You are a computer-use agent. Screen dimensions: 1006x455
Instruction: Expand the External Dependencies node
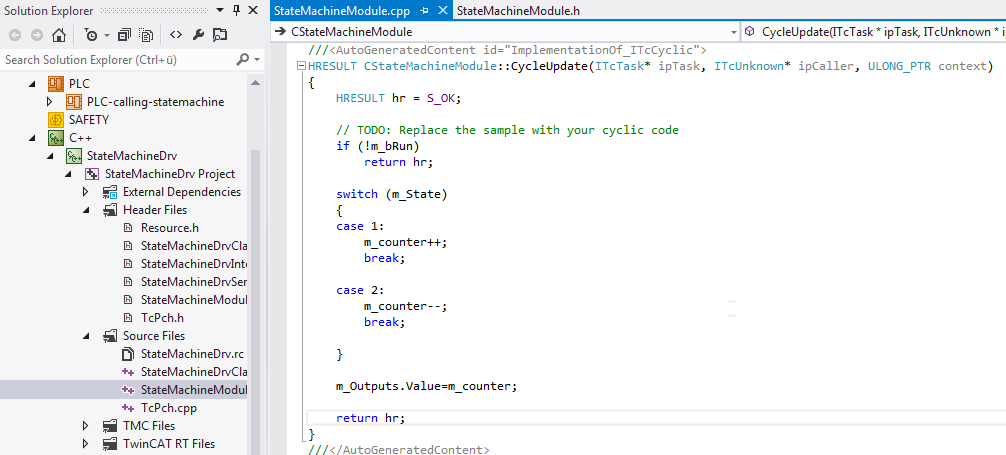[x=86, y=192]
